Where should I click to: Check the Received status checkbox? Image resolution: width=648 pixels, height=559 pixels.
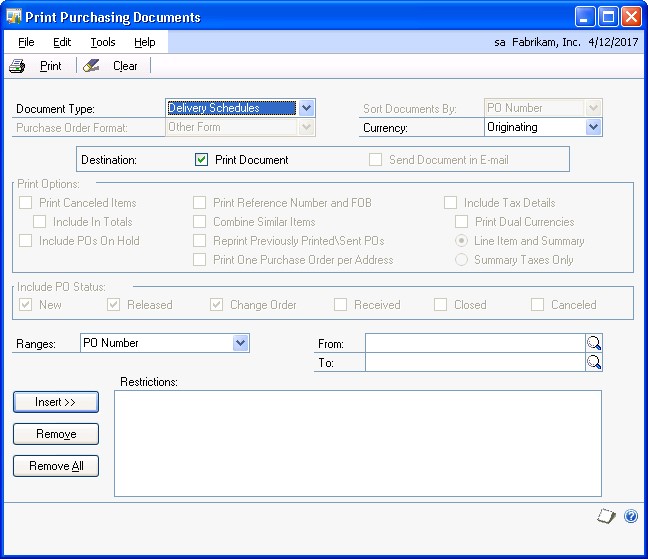[341, 304]
